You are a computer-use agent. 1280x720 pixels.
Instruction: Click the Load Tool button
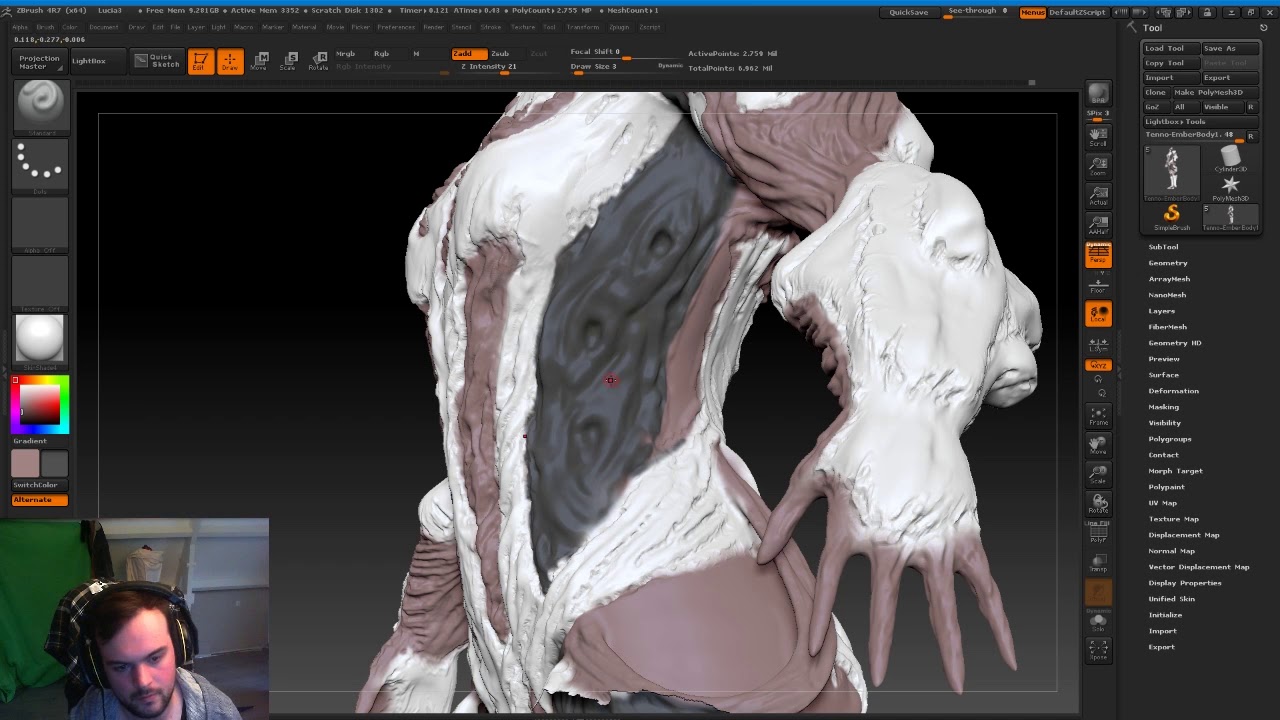[x=1171, y=48]
